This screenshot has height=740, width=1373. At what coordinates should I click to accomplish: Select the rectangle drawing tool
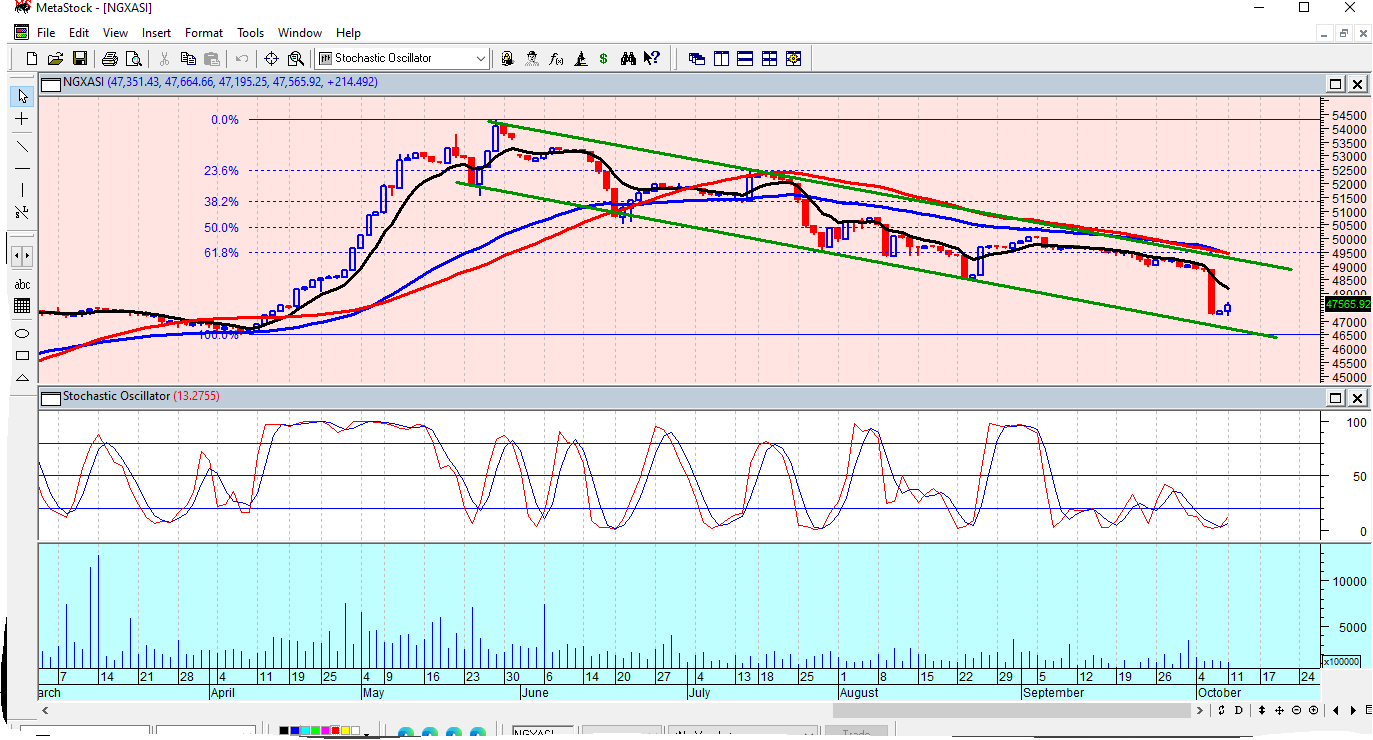[22, 356]
